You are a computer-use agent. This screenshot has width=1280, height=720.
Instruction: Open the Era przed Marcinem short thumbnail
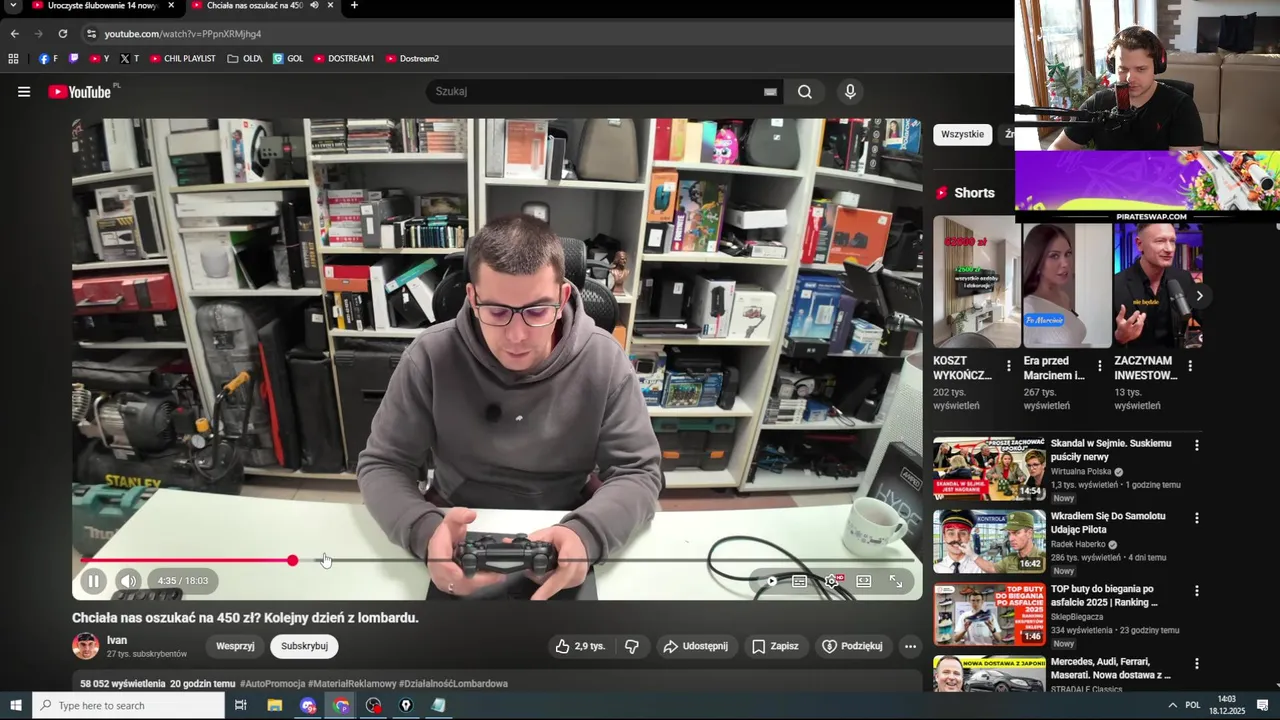click(x=1067, y=286)
